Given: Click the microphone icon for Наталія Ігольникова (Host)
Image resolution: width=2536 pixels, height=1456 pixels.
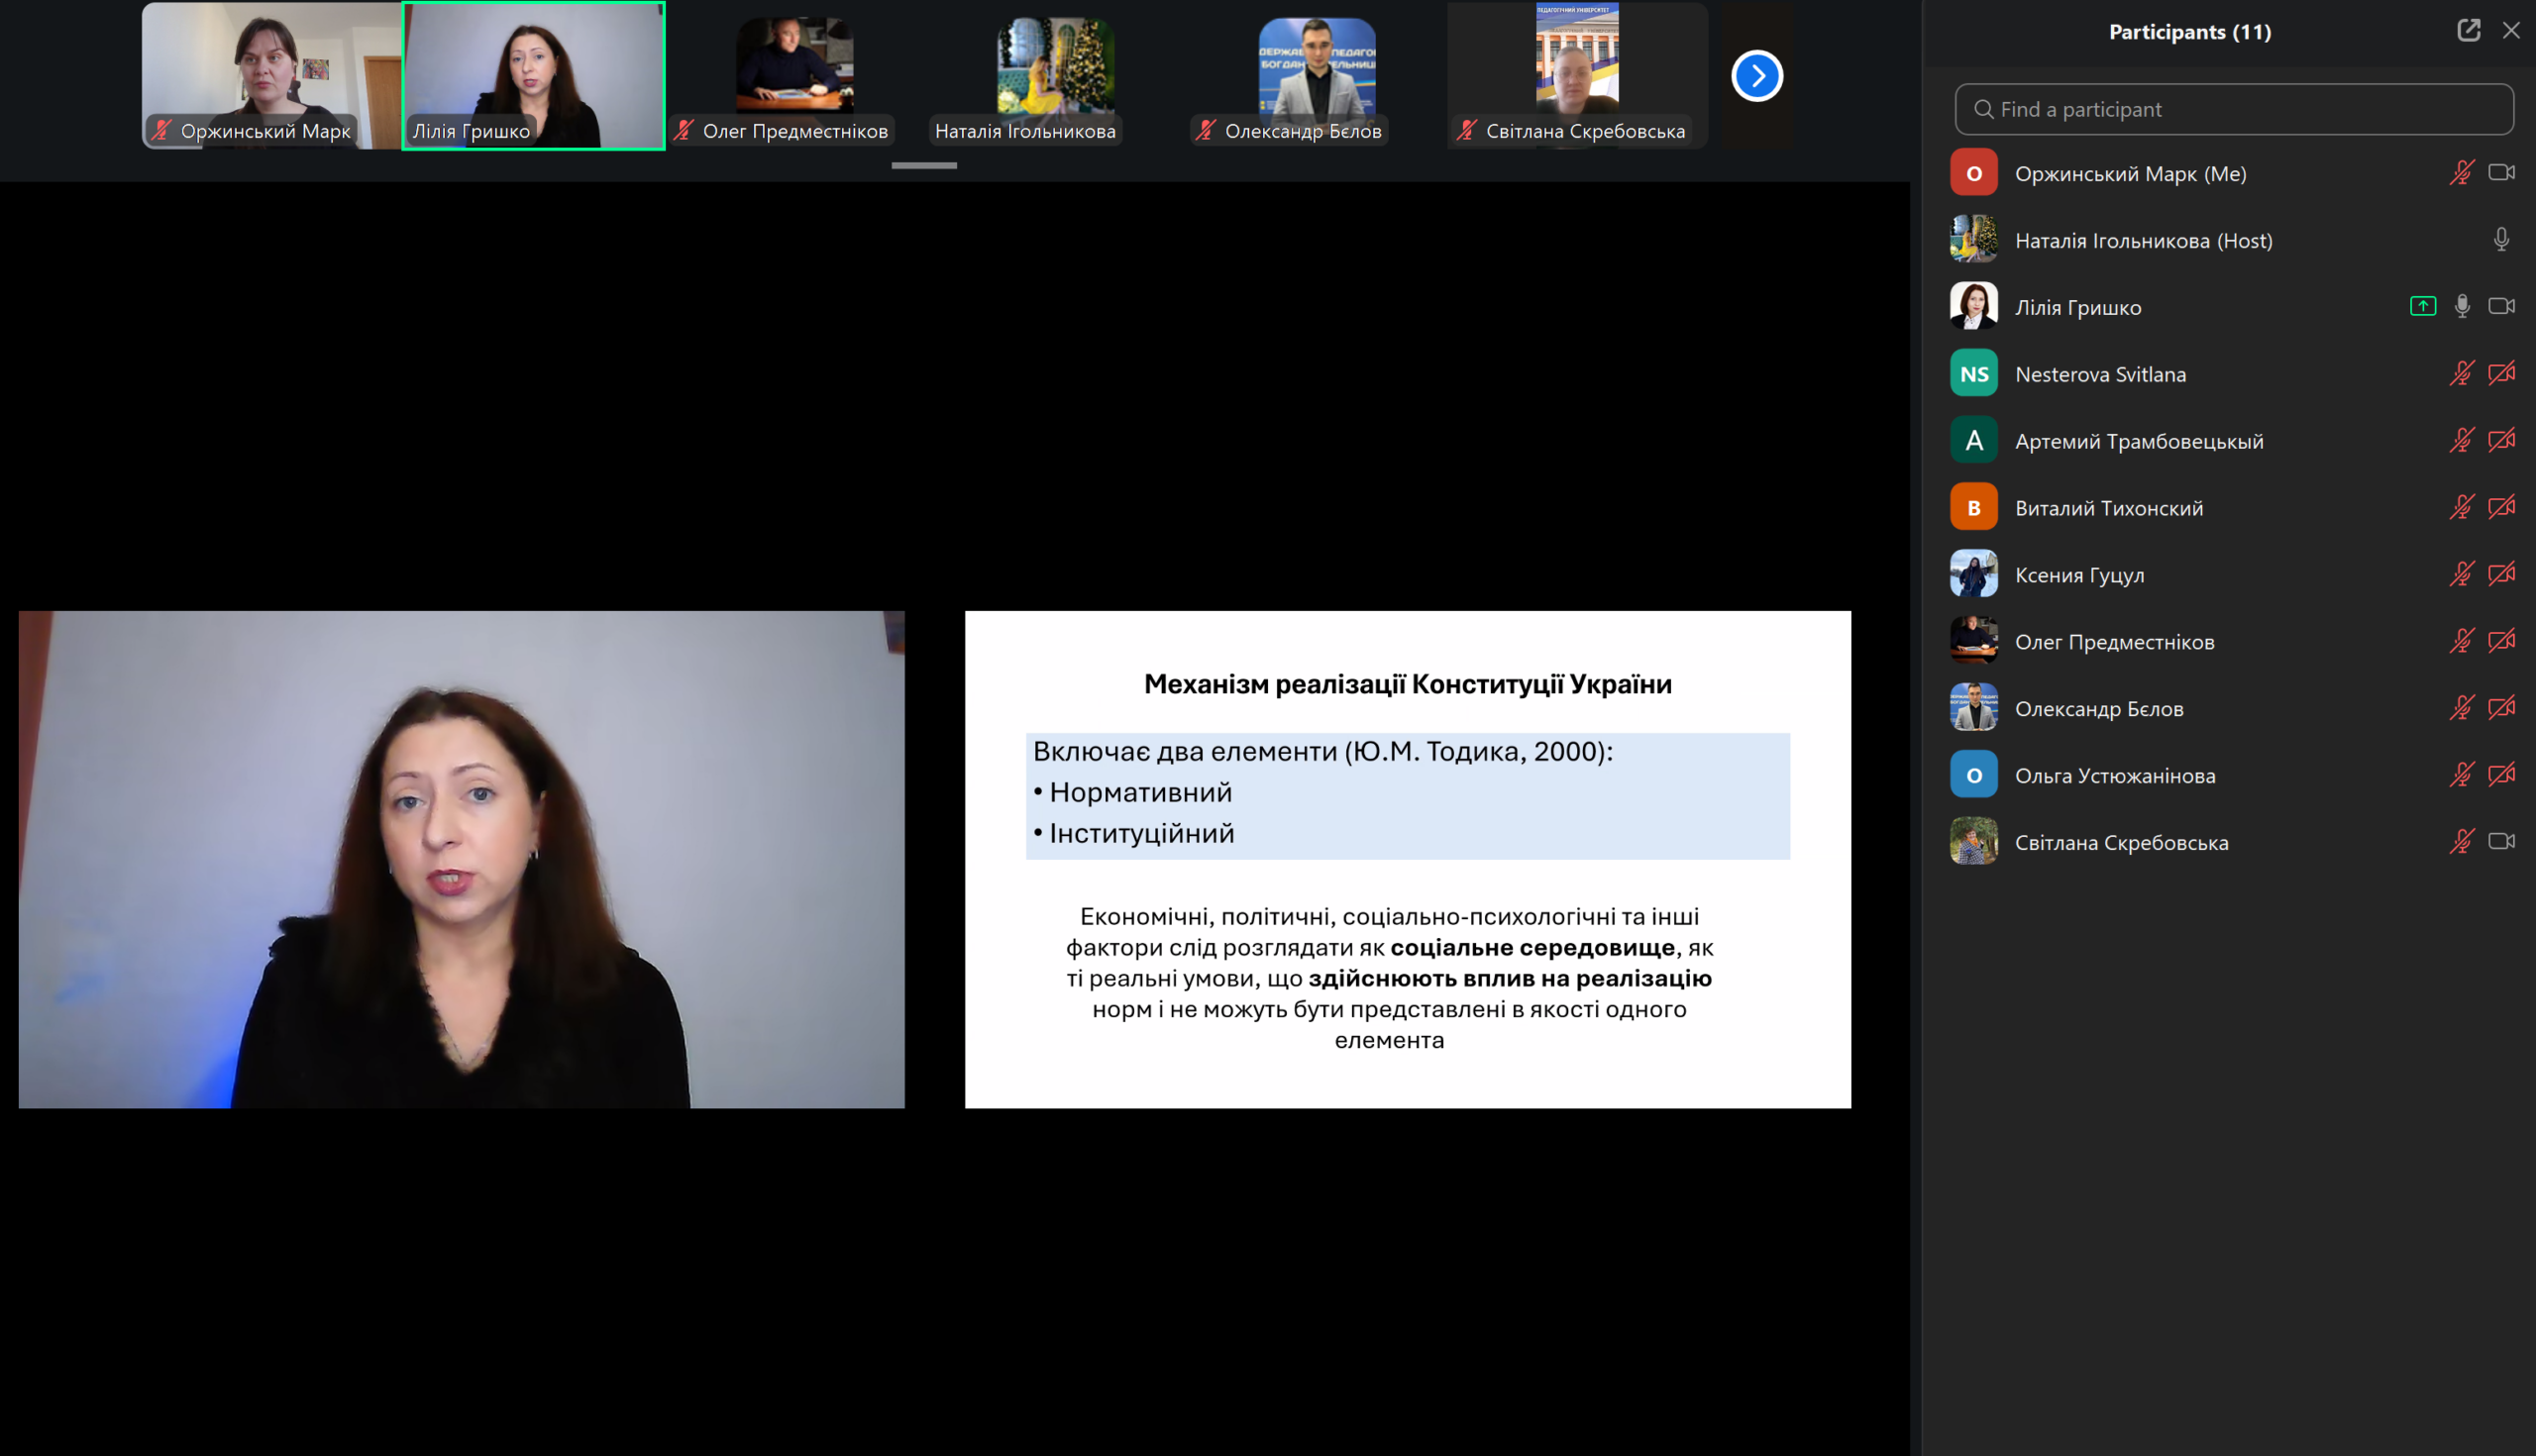Looking at the screenshot, I should point(2500,240).
